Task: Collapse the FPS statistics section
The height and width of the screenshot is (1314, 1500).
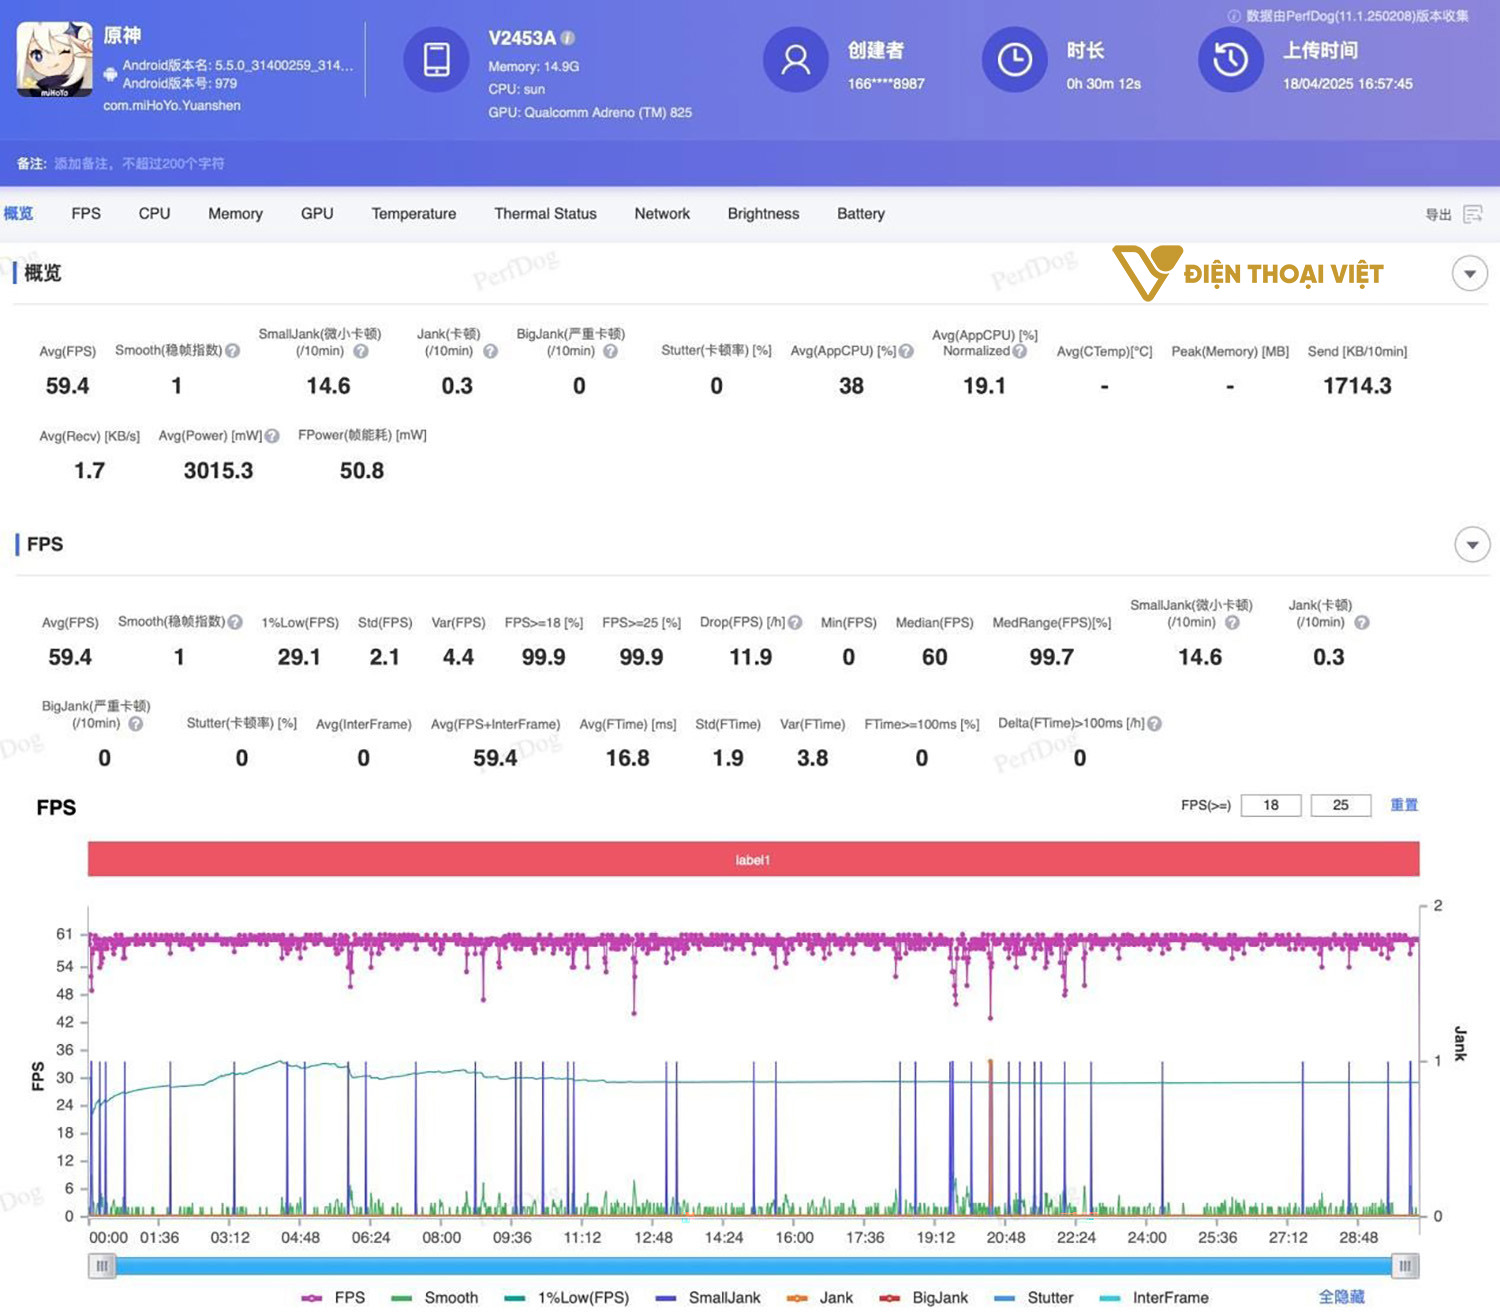Action: 1471,544
